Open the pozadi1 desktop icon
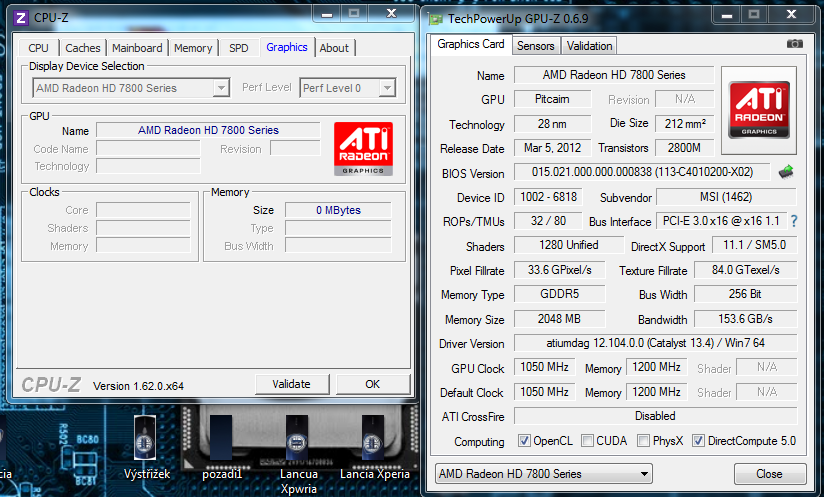This screenshot has width=824, height=497. point(221,447)
